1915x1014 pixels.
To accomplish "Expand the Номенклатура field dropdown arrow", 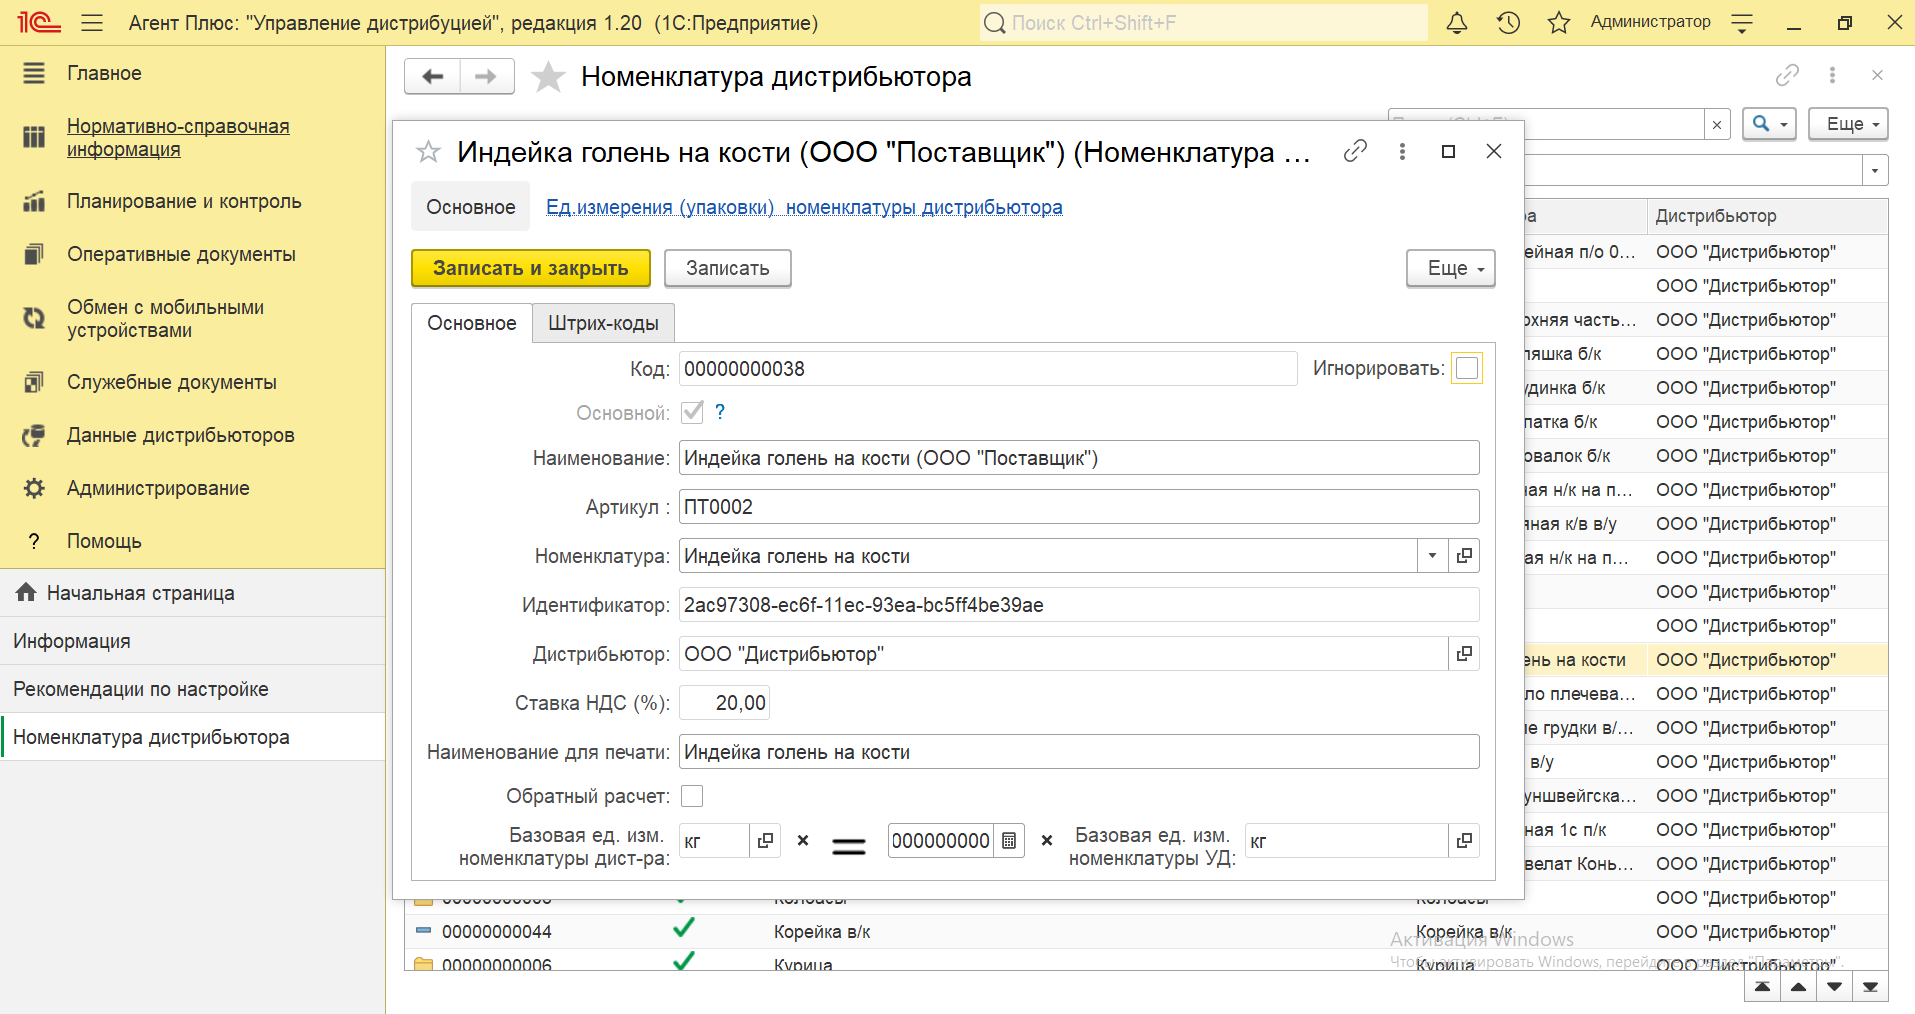I will (x=1433, y=555).
